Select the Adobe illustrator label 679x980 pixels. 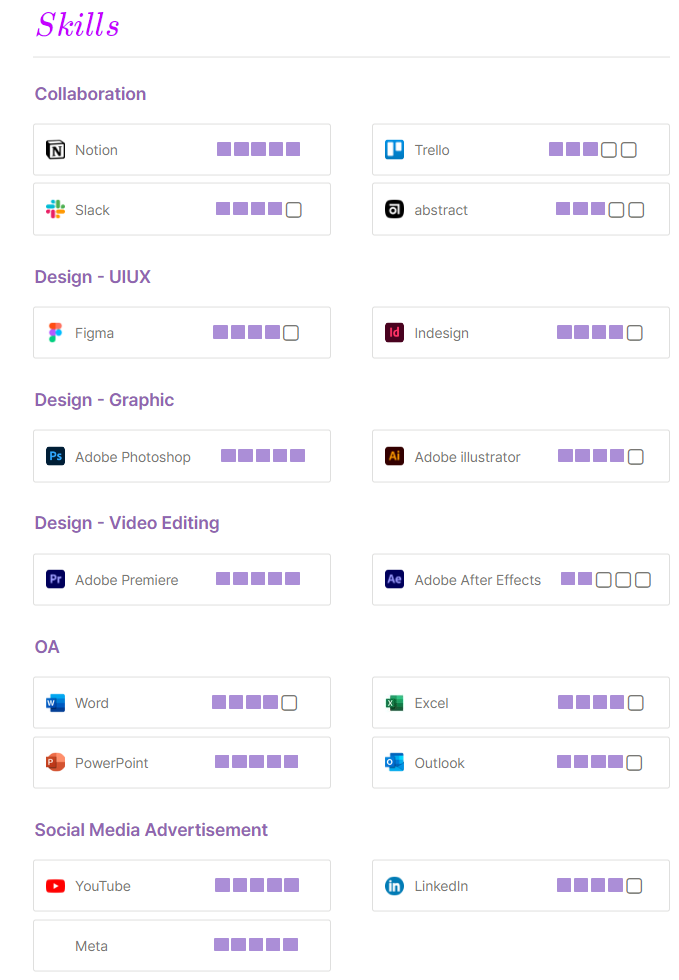click(x=468, y=457)
